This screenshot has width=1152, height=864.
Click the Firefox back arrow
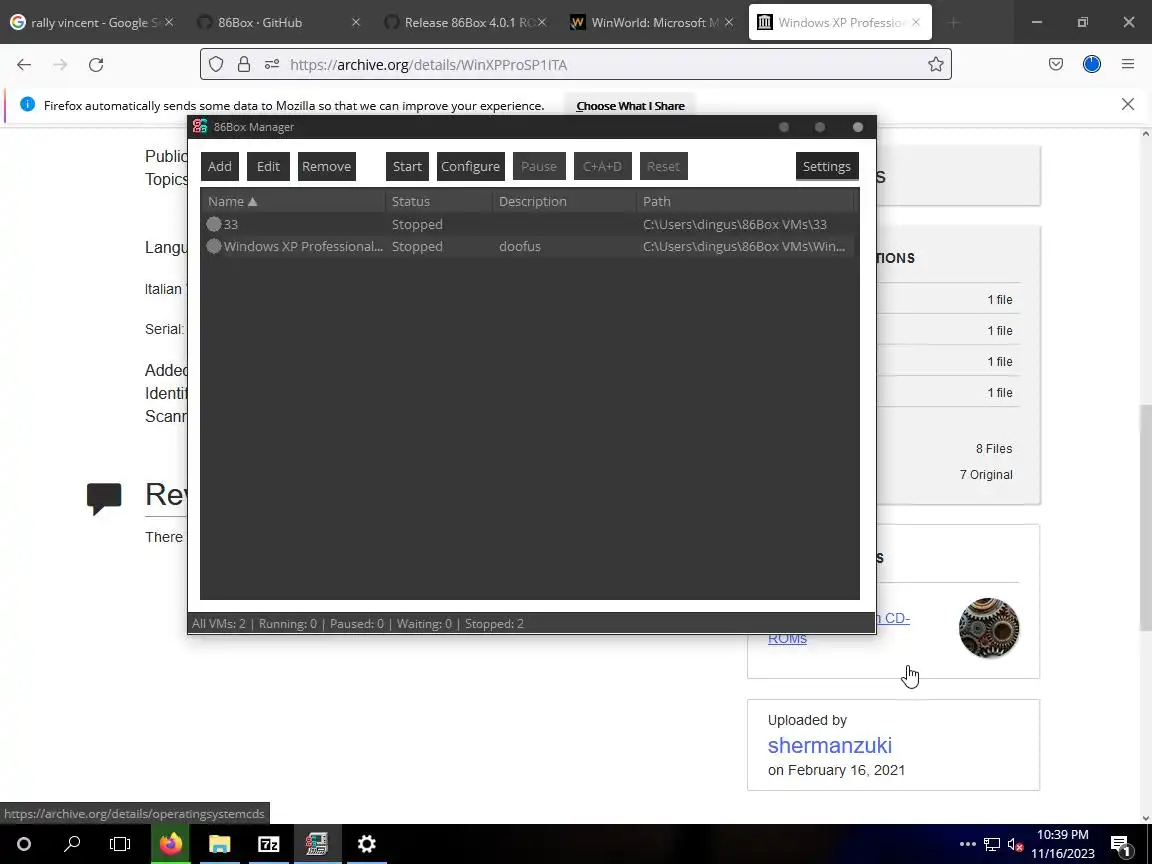pyautogui.click(x=24, y=65)
